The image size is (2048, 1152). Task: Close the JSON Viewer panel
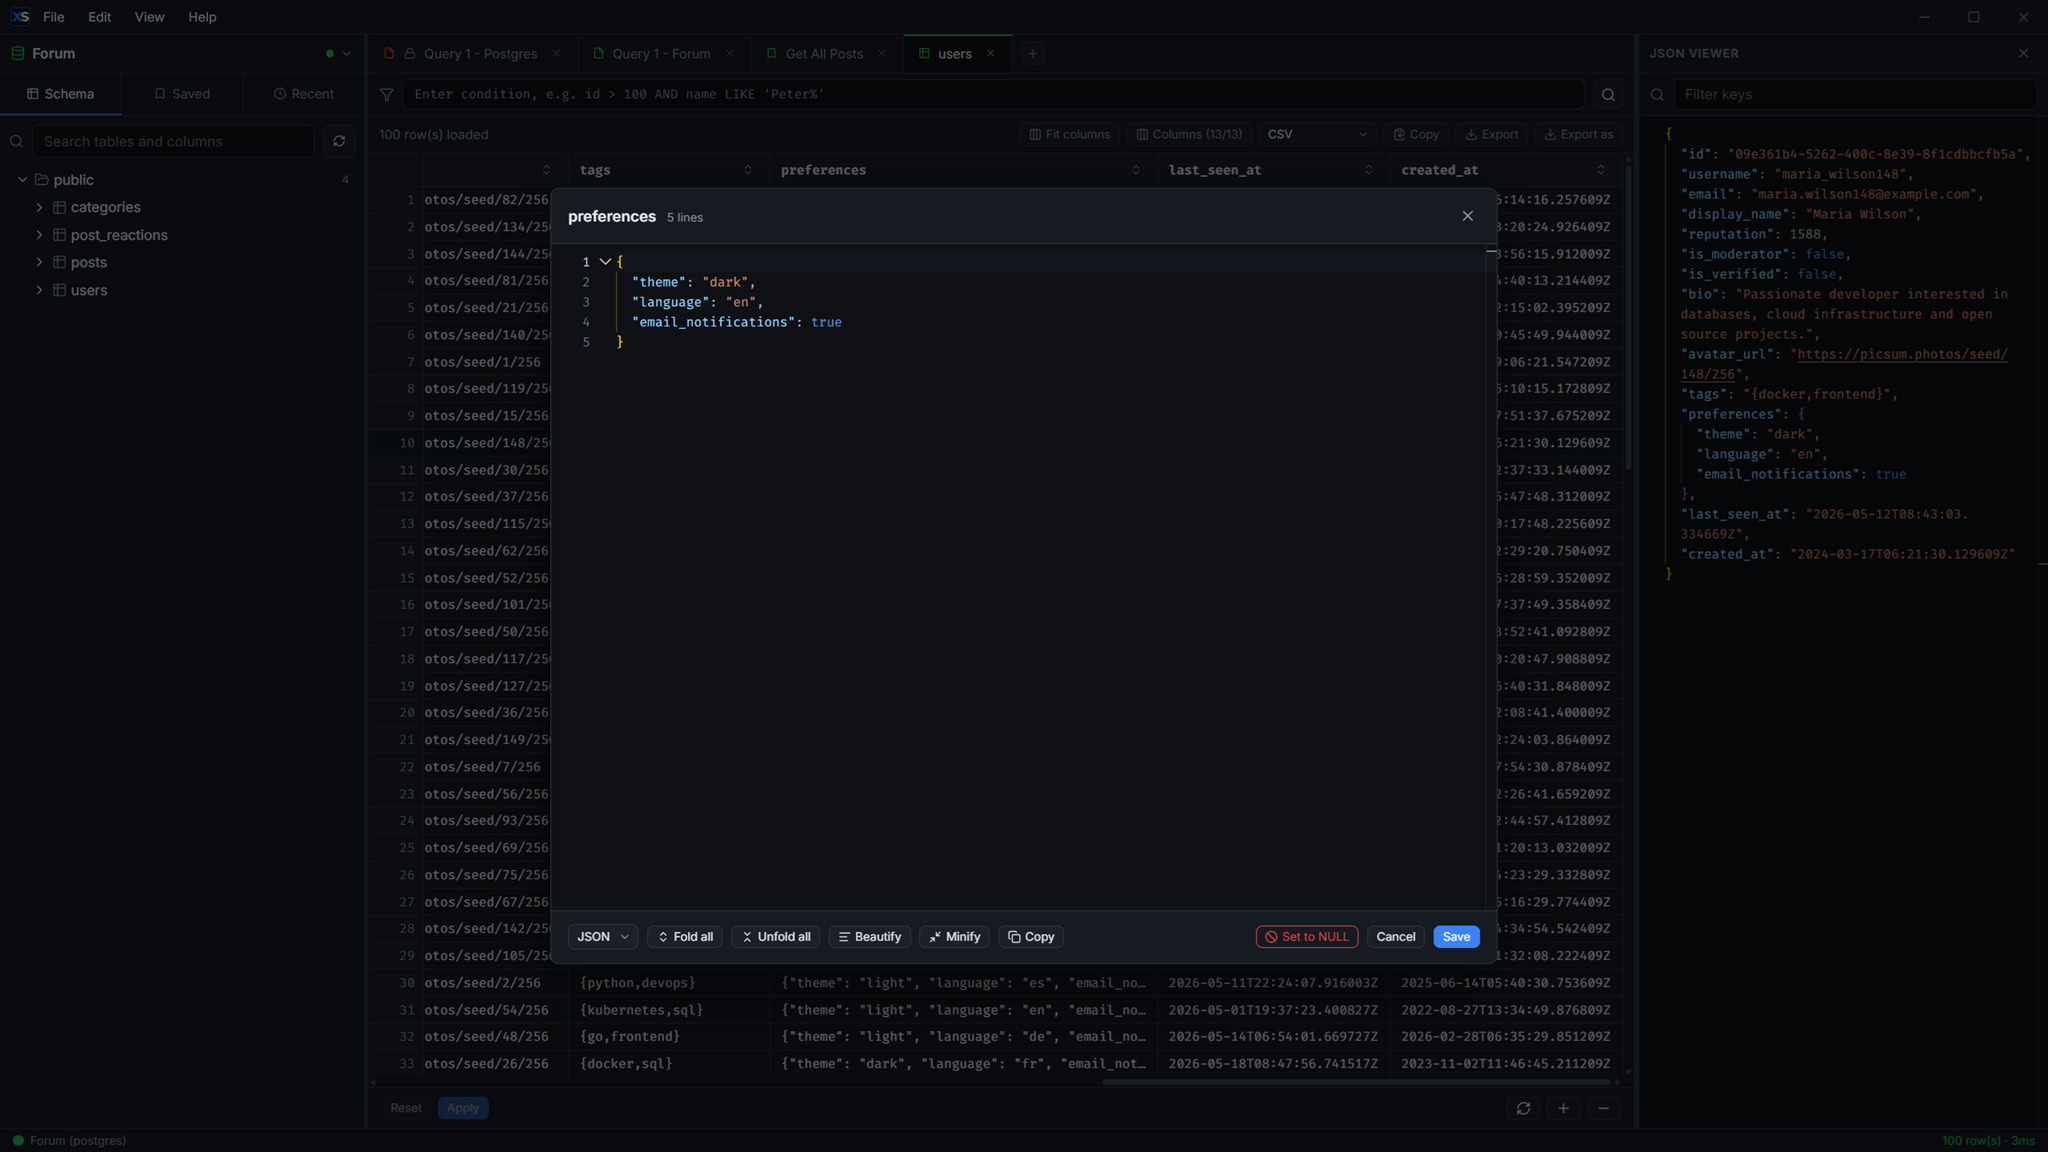pos(2023,54)
